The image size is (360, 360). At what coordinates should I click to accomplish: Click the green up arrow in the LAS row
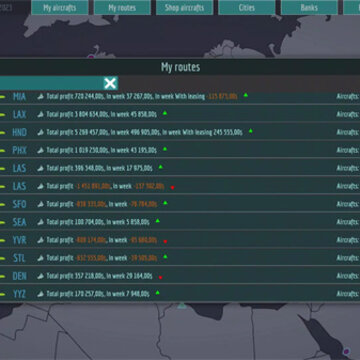click(x=160, y=167)
